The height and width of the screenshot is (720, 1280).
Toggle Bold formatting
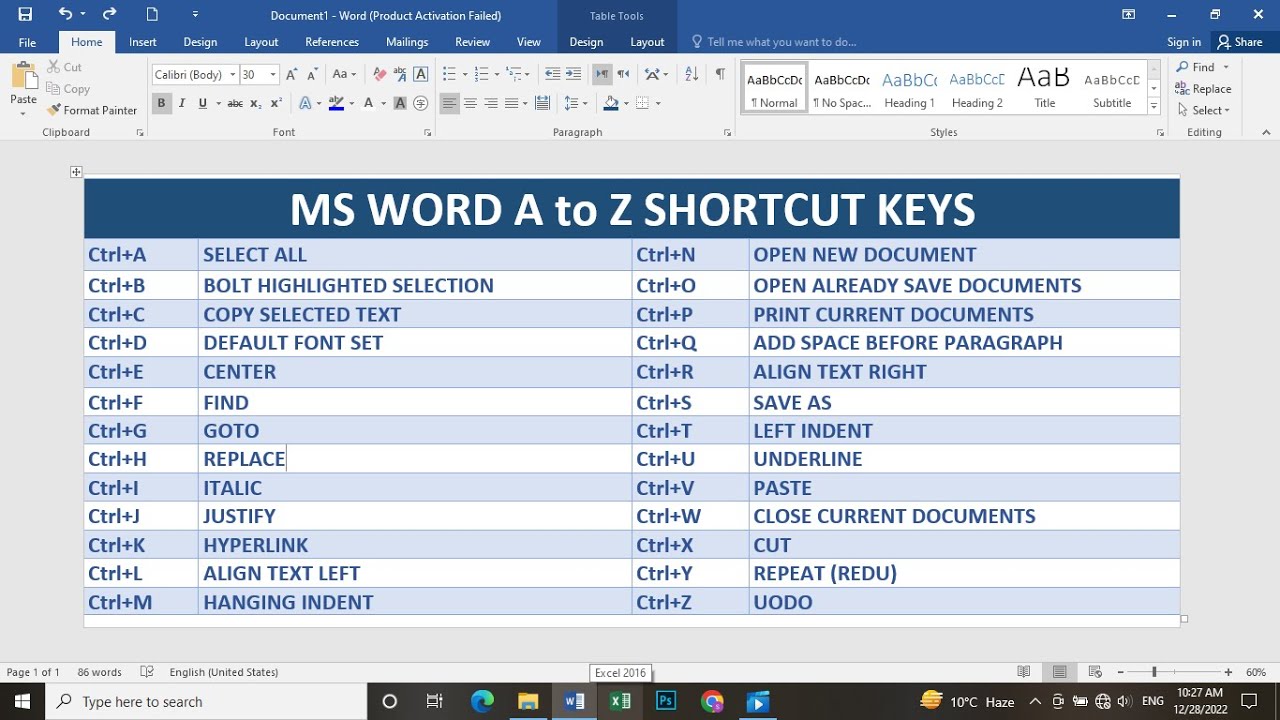point(161,103)
